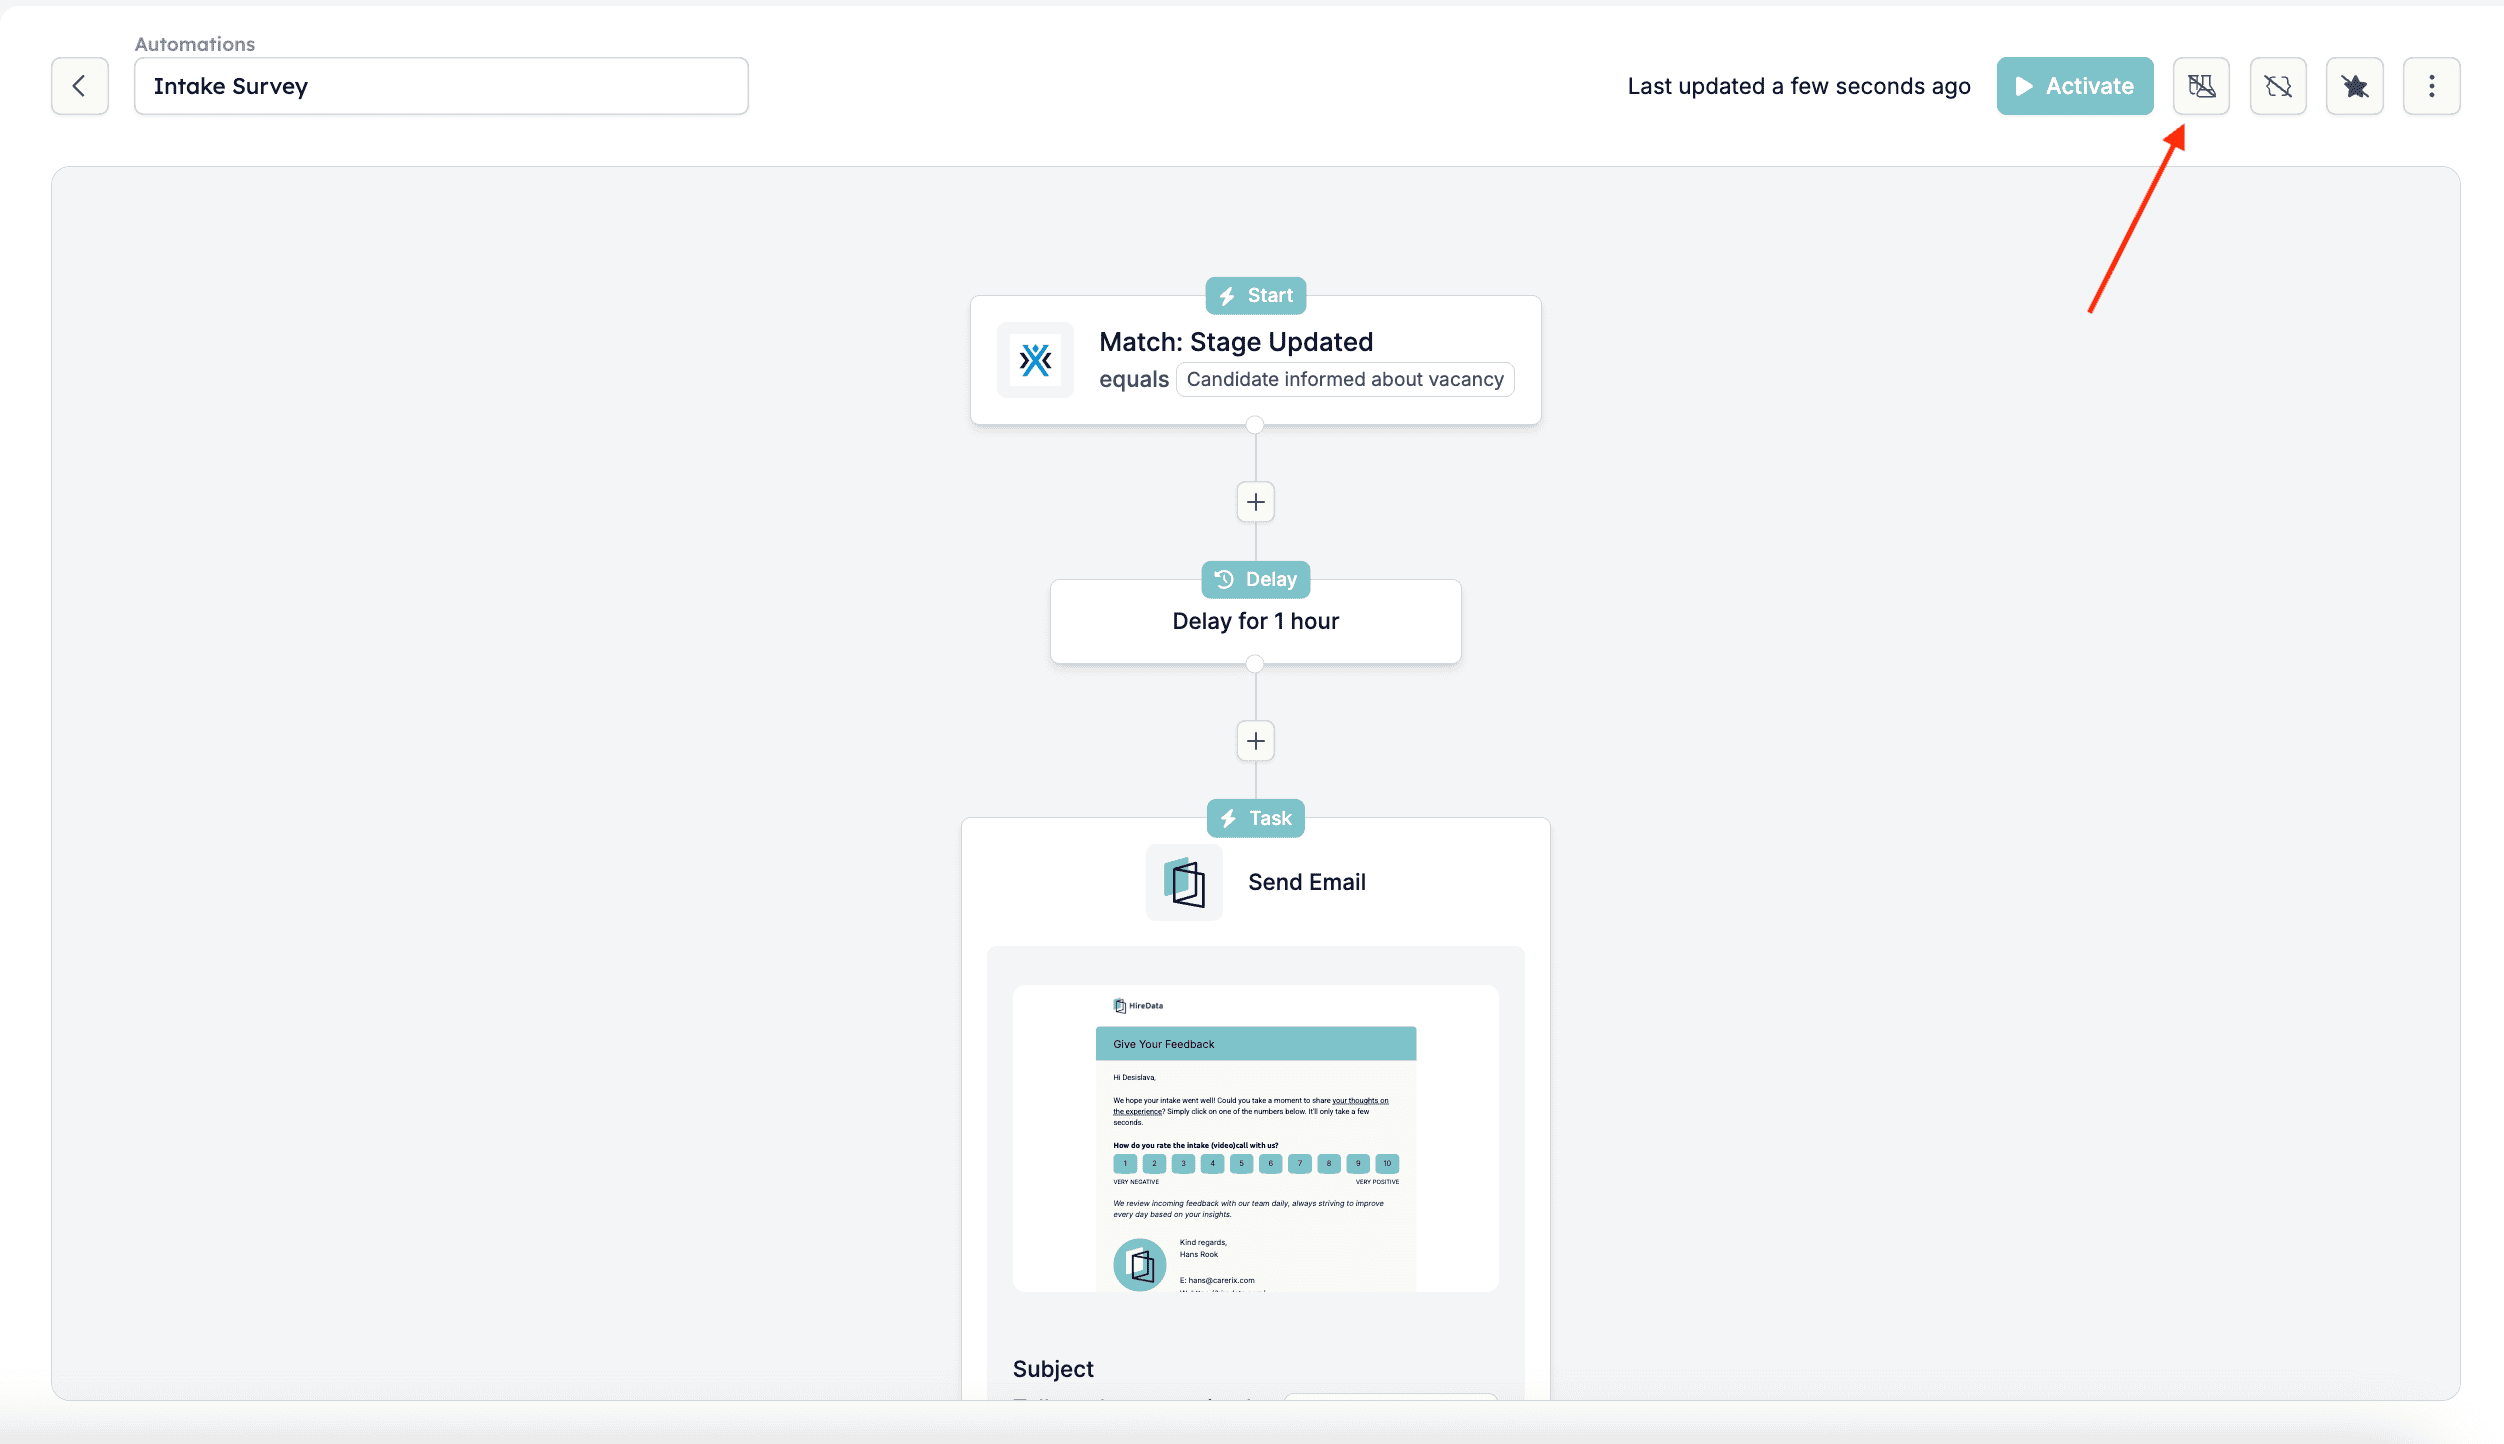Select the Task badge label

click(x=1256, y=818)
